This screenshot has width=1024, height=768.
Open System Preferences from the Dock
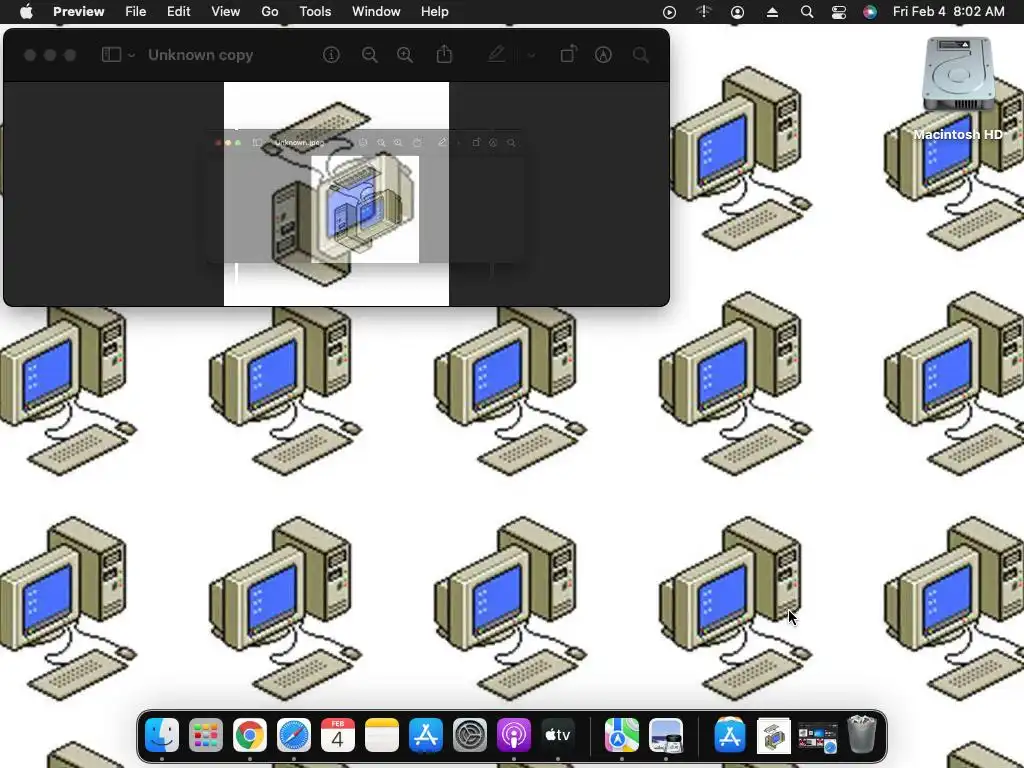click(x=470, y=735)
